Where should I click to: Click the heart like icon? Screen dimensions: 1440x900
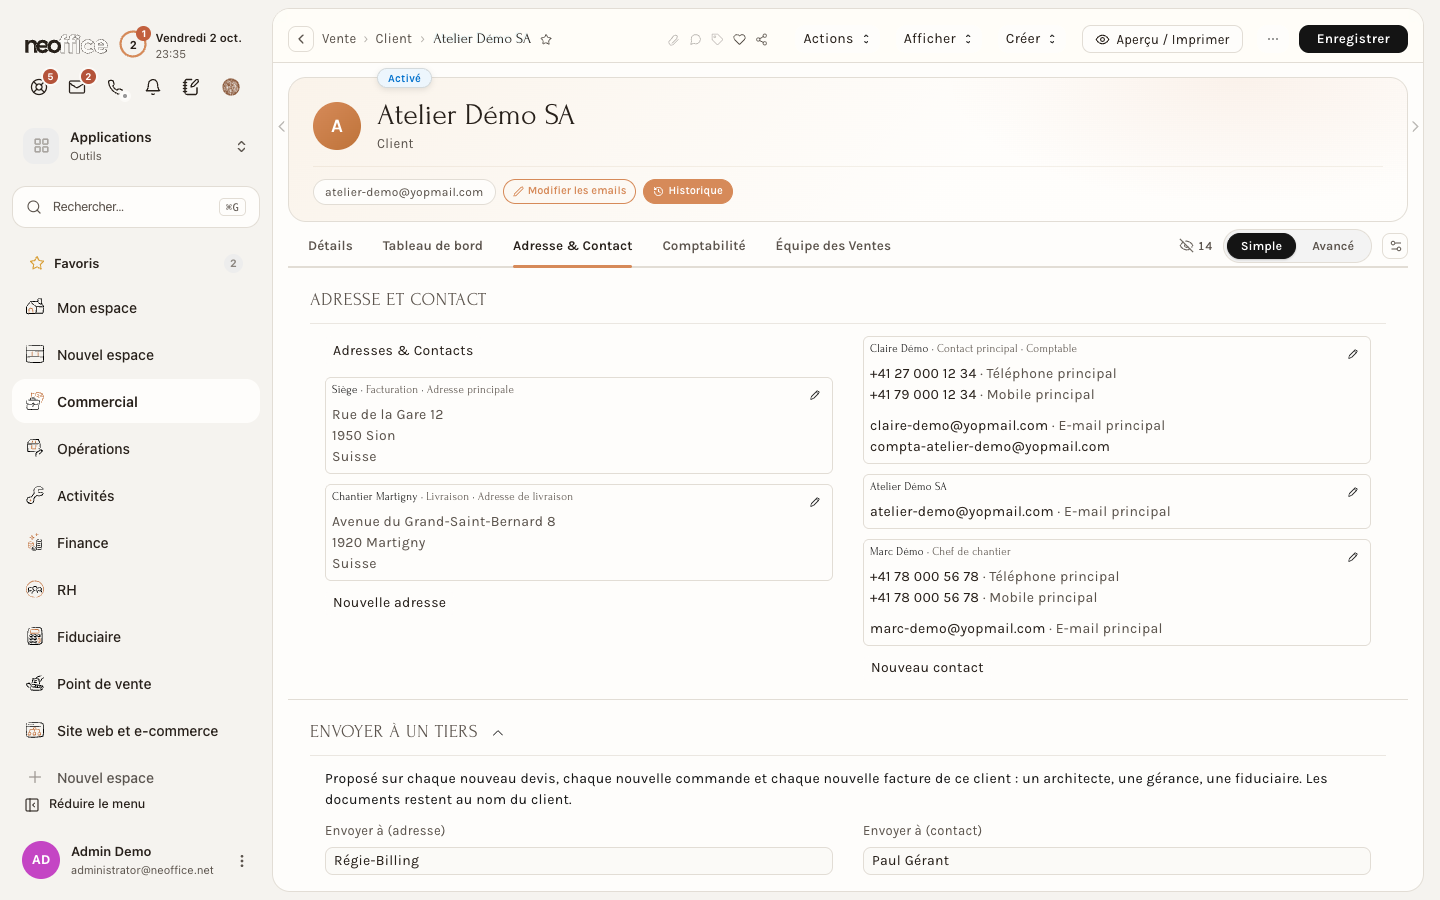tap(739, 39)
